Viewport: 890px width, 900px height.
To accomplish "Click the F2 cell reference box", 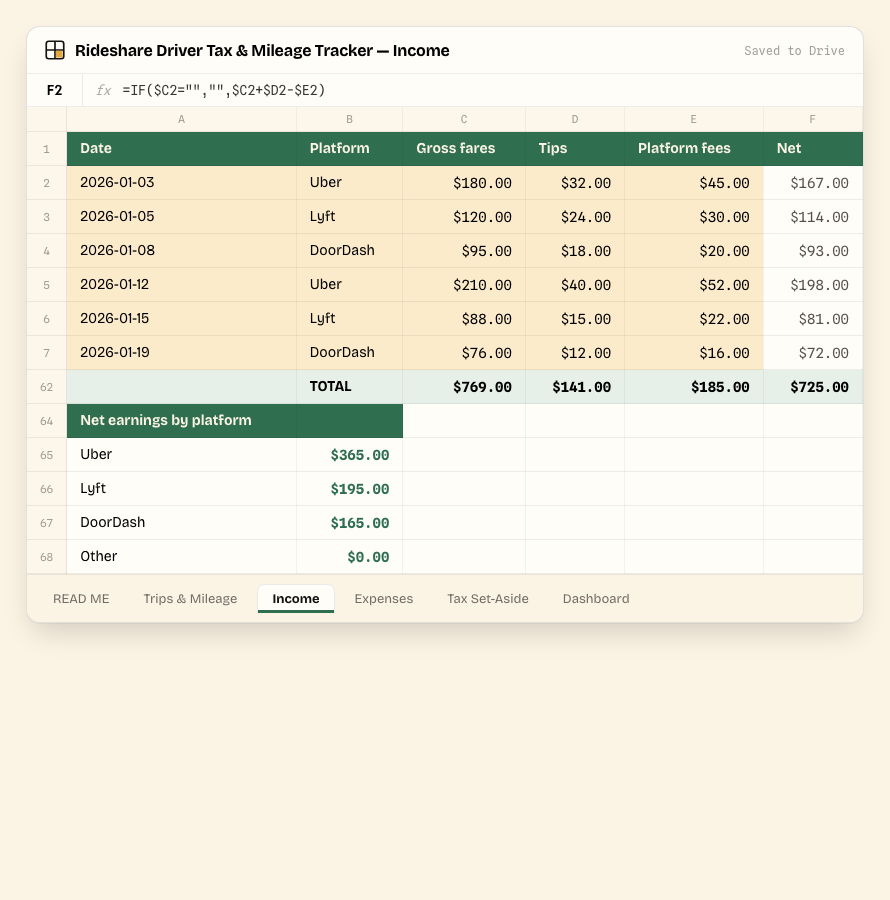I will [x=55, y=90].
